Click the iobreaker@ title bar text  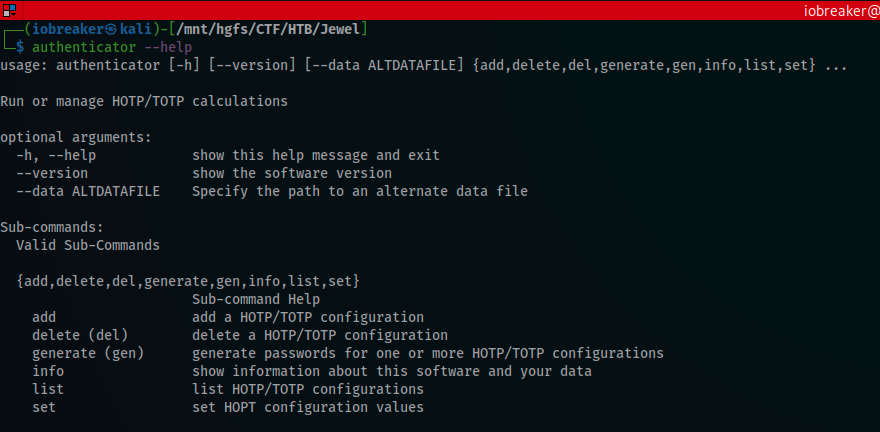[x=841, y=11]
